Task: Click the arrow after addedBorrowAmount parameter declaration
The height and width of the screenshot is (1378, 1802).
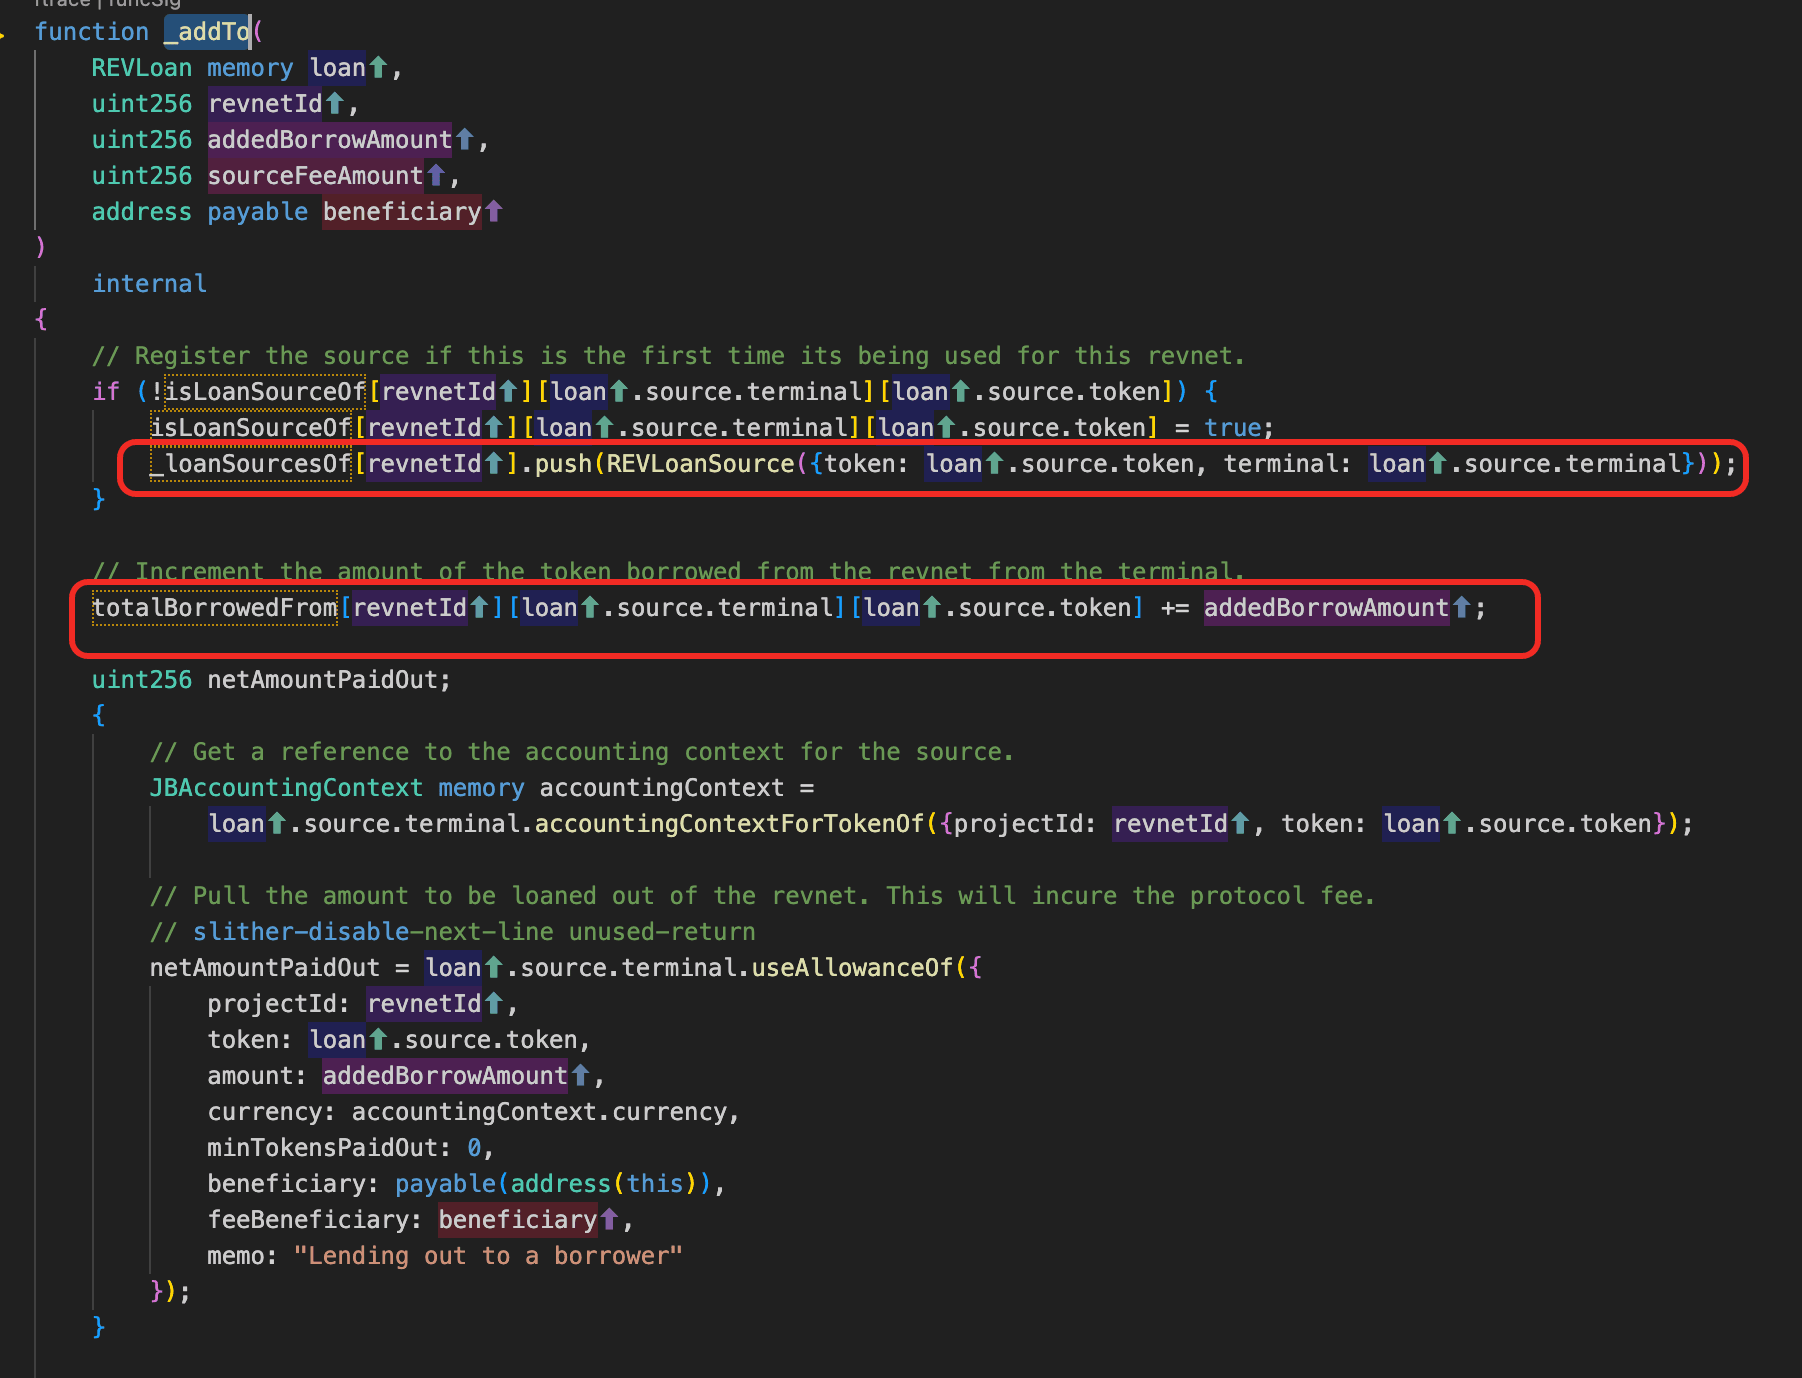Action: tap(464, 140)
